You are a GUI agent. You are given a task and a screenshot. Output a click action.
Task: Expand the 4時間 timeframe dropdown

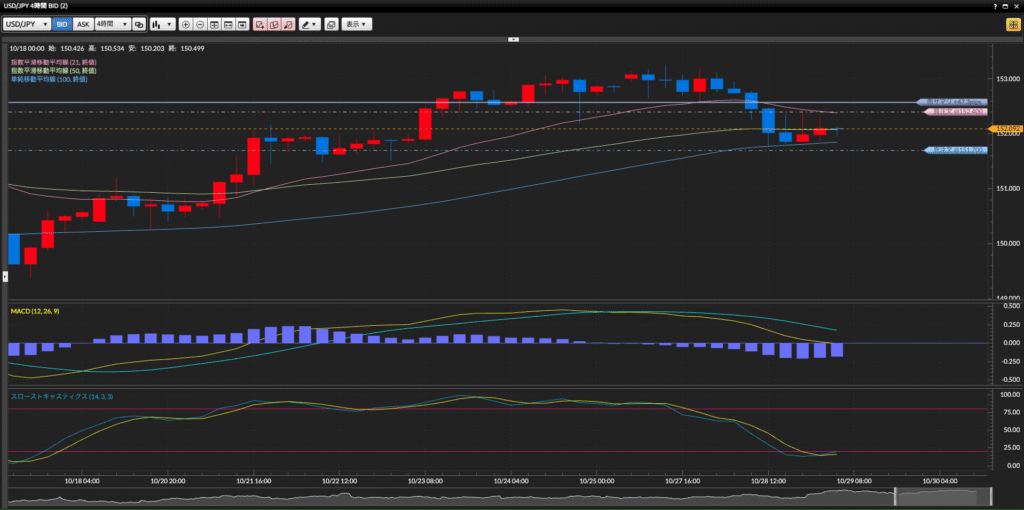(112, 23)
